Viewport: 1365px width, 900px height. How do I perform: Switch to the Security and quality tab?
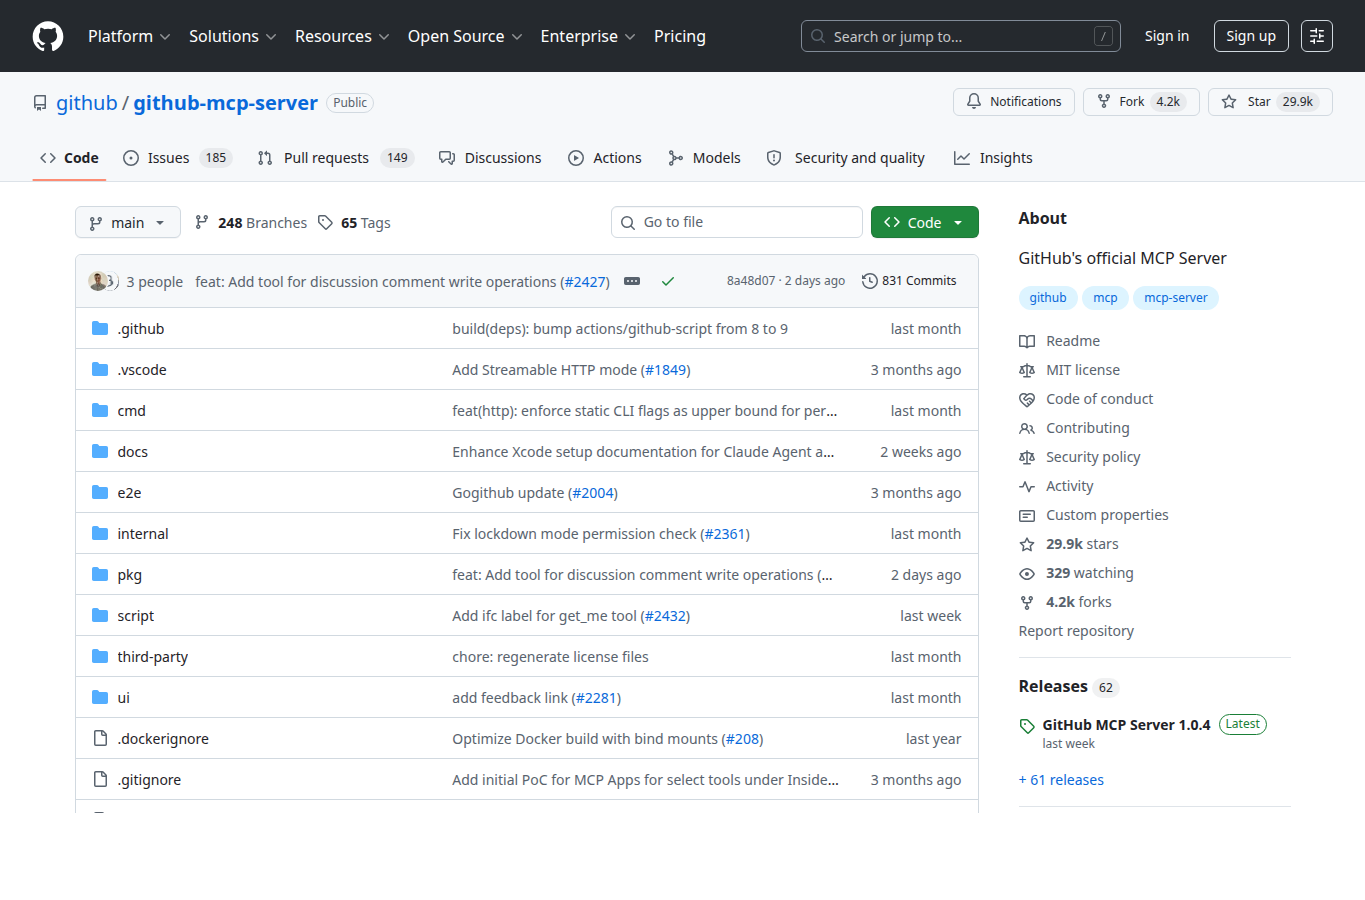pyautogui.click(x=846, y=158)
